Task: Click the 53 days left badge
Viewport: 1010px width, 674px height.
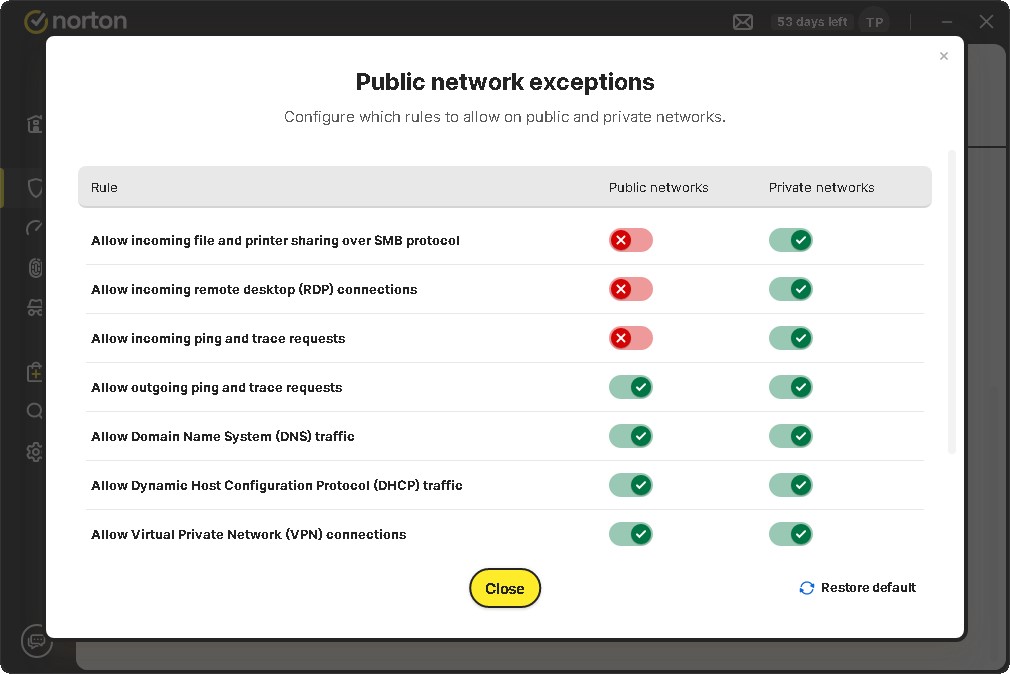Action: pyautogui.click(x=811, y=22)
